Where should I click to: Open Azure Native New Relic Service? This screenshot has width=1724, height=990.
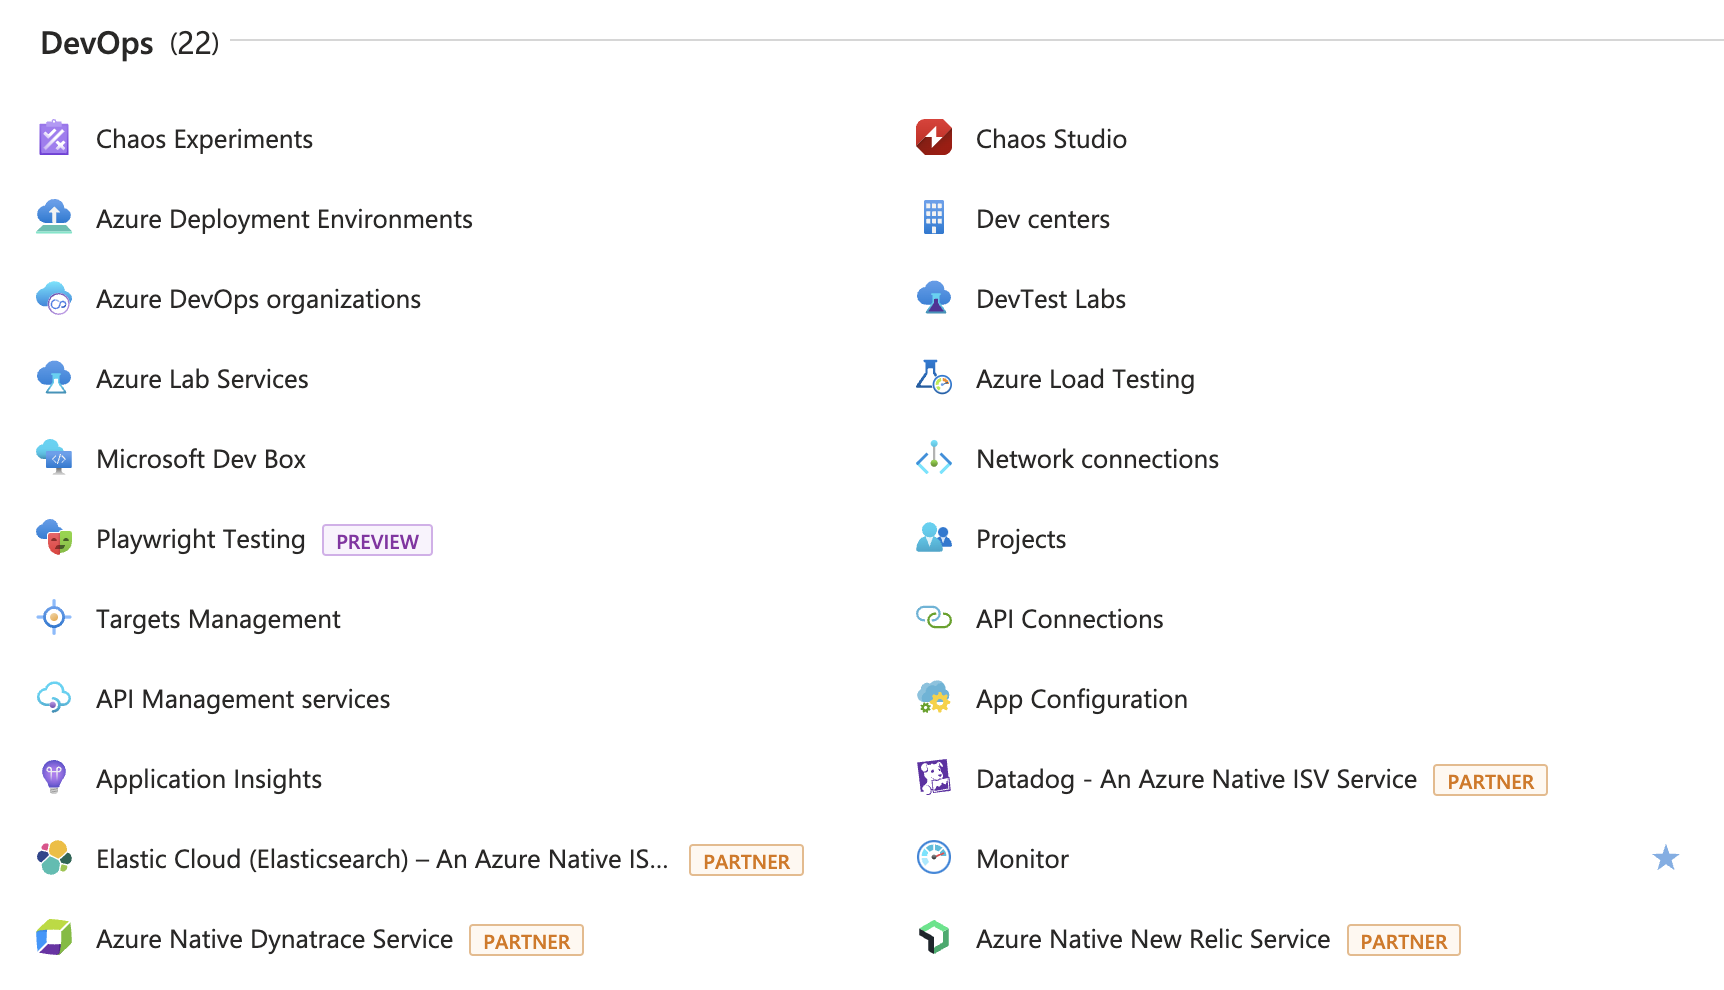1153,939
